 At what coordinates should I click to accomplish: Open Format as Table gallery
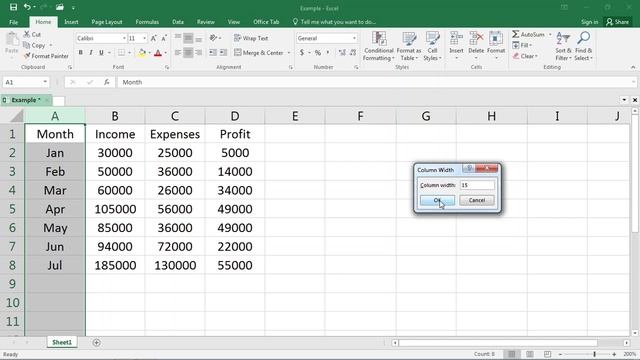[409, 46]
